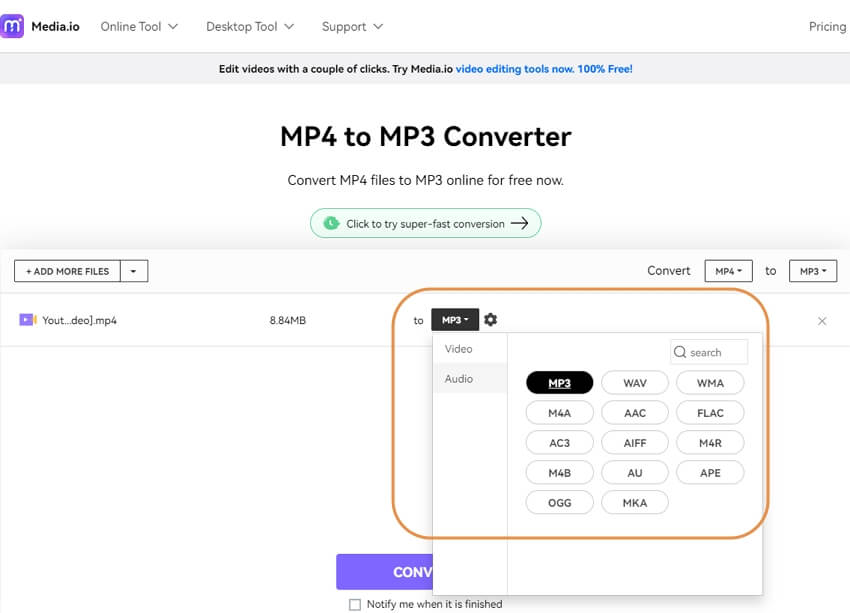850x613 pixels.
Task: Select M4A audio format
Action: 559,413
